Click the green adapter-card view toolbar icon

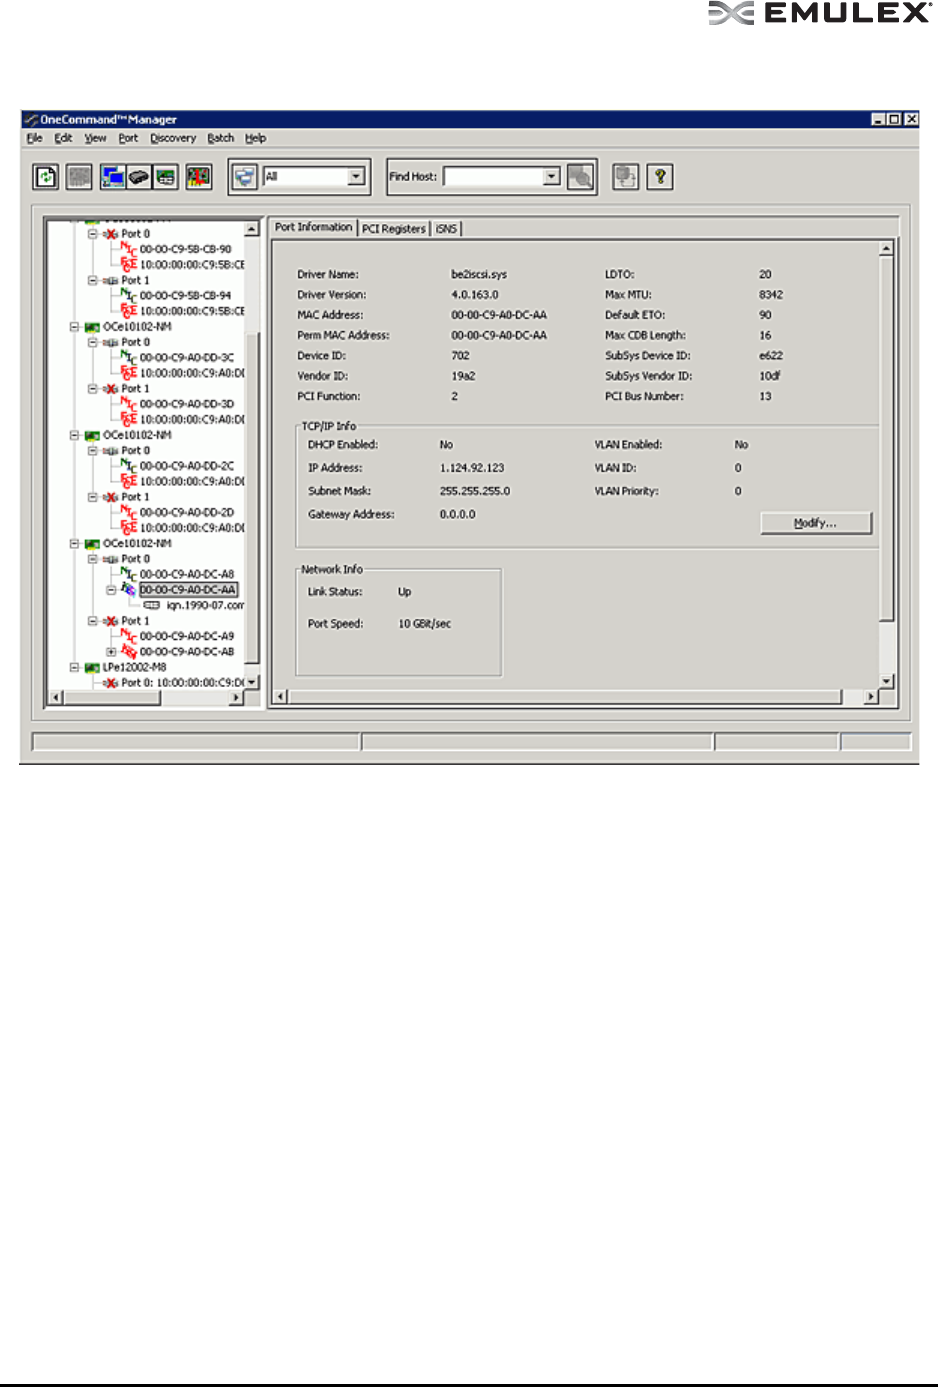point(165,177)
